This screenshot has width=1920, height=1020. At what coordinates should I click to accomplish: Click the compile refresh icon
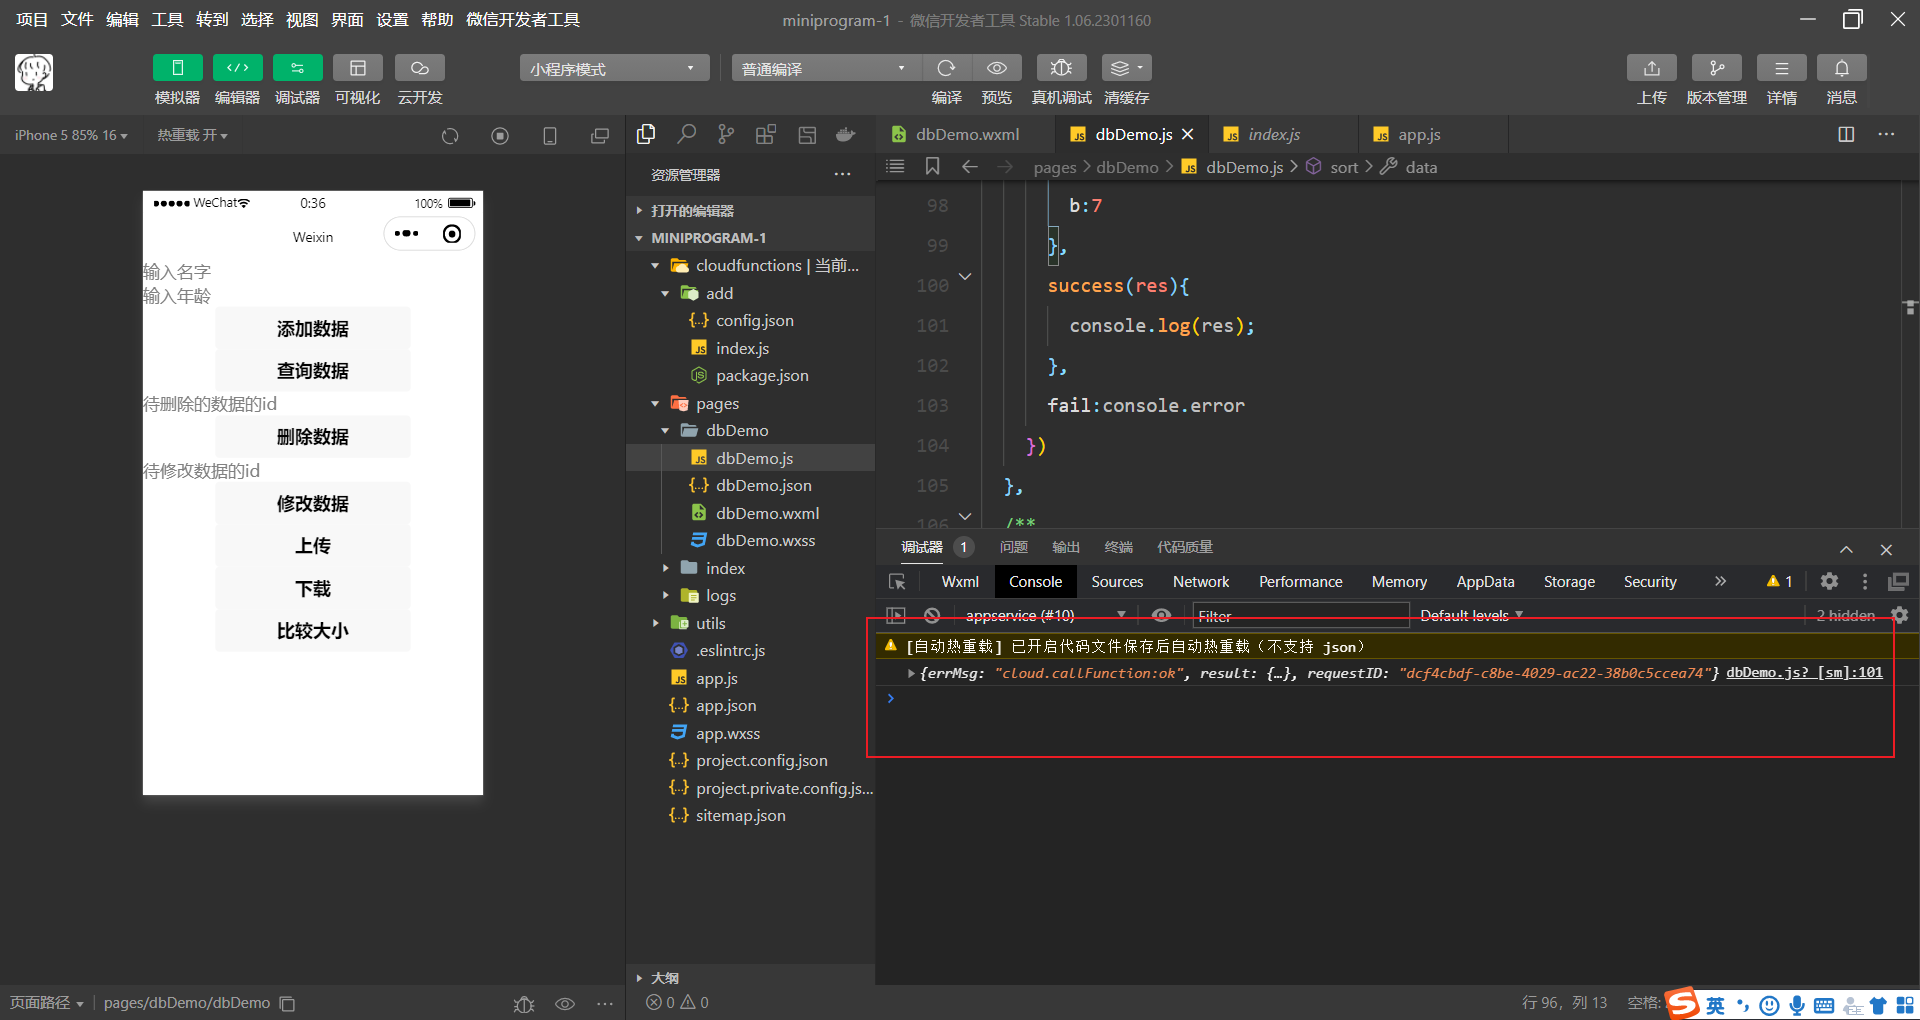point(946,68)
